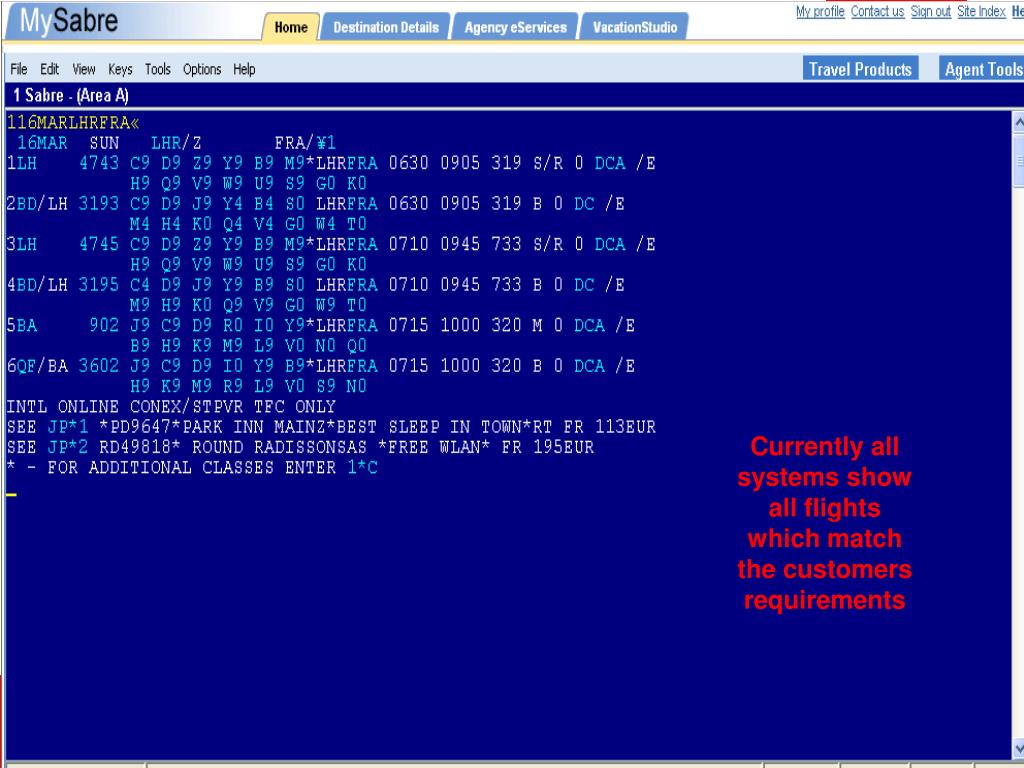The image size is (1024, 768).
Task: Click "1*C" for additional classes
Action: point(362,468)
